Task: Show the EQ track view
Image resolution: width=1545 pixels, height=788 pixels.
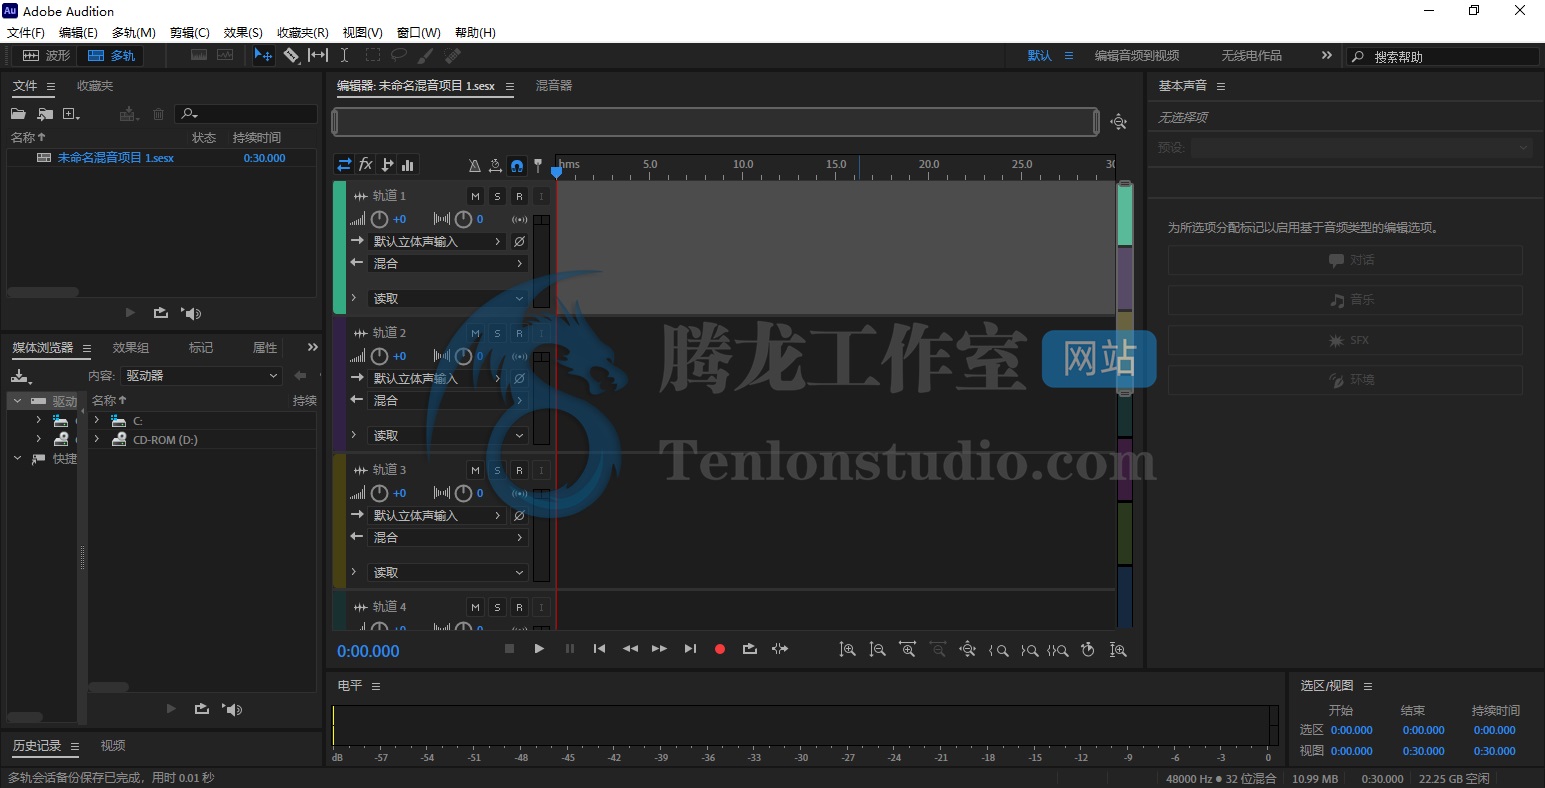Action: [408, 165]
